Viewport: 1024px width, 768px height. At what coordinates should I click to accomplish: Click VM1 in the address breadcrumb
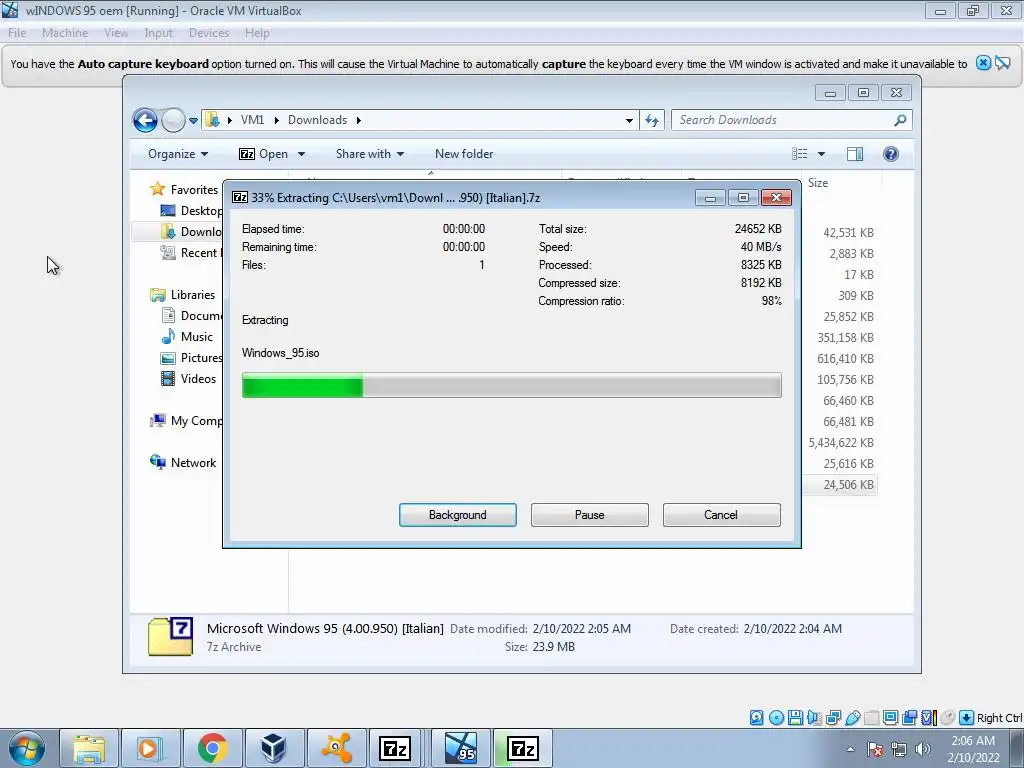tap(252, 120)
